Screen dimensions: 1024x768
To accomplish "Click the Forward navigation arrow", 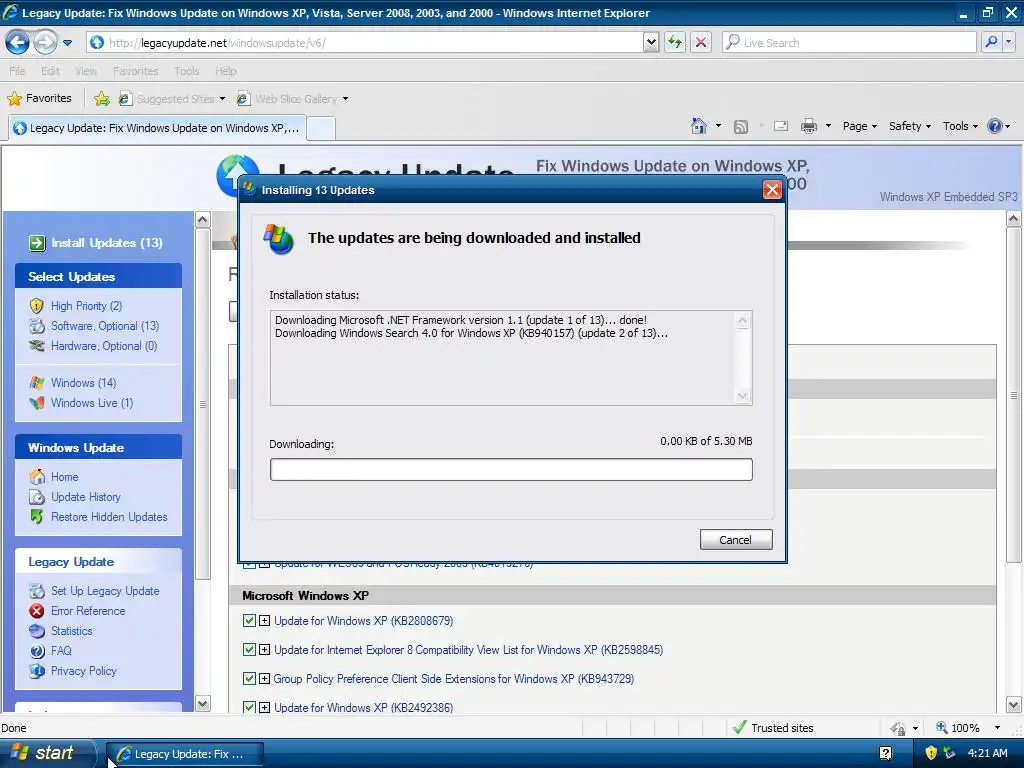I will (x=44, y=42).
